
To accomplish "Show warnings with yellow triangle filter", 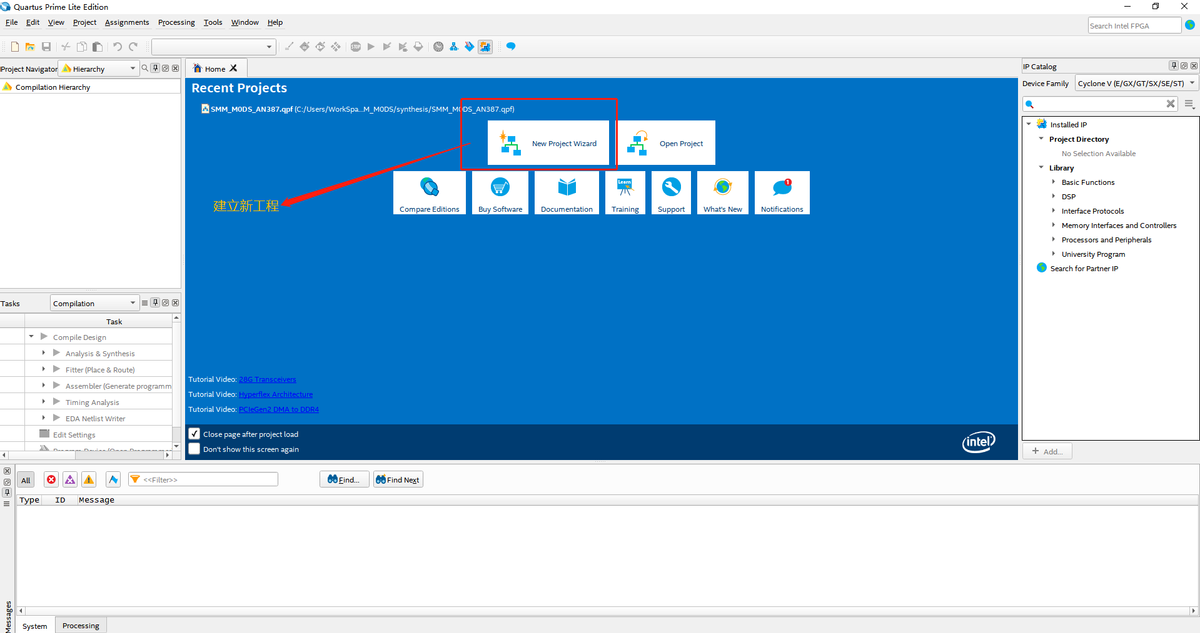I will 89,480.
